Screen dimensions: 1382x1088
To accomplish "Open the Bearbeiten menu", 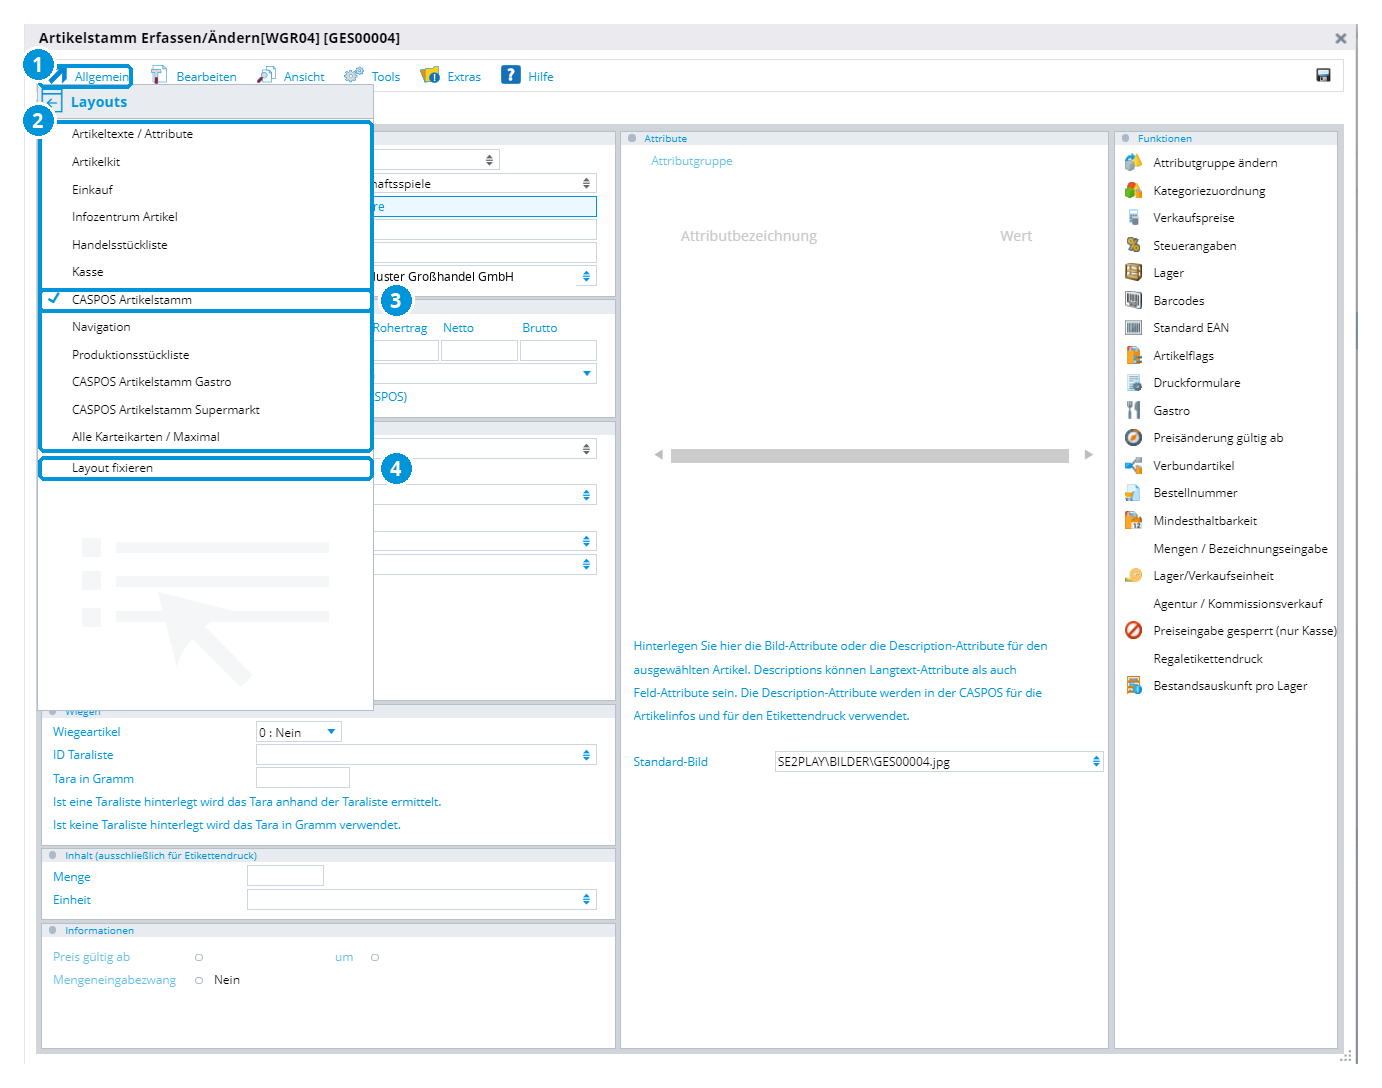I will click(x=194, y=76).
